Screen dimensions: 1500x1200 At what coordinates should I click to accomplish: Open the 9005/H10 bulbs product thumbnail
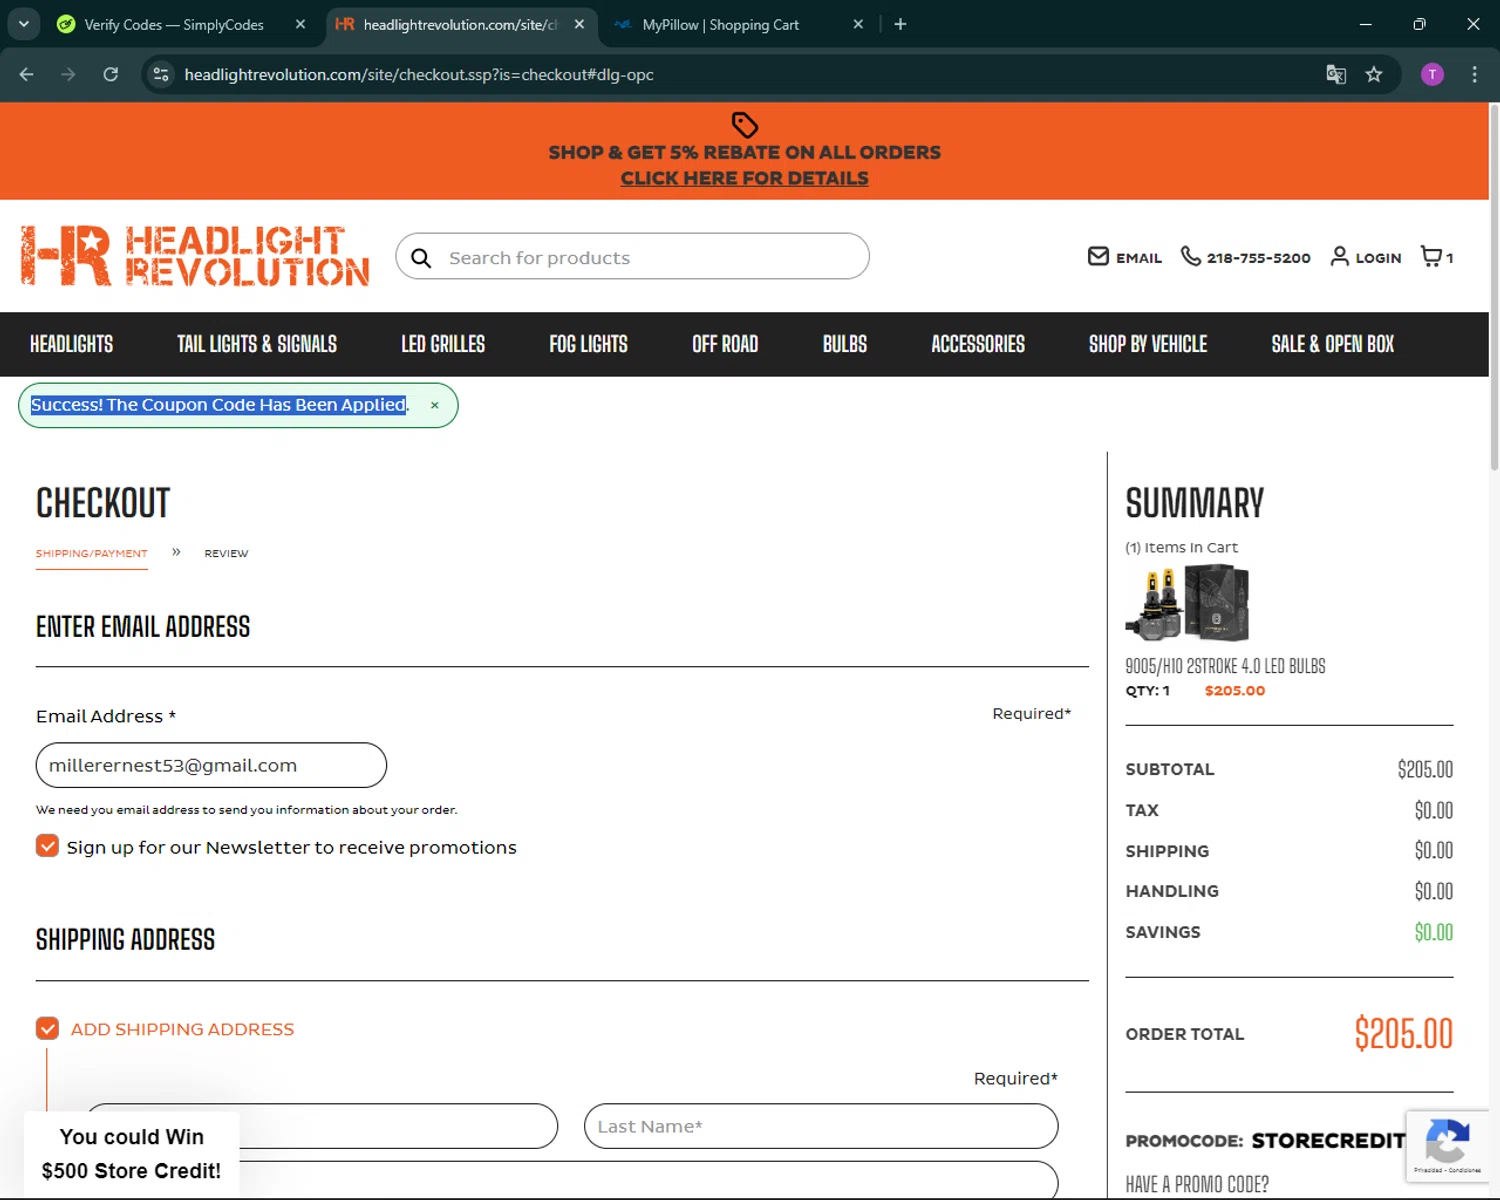pos(1188,602)
